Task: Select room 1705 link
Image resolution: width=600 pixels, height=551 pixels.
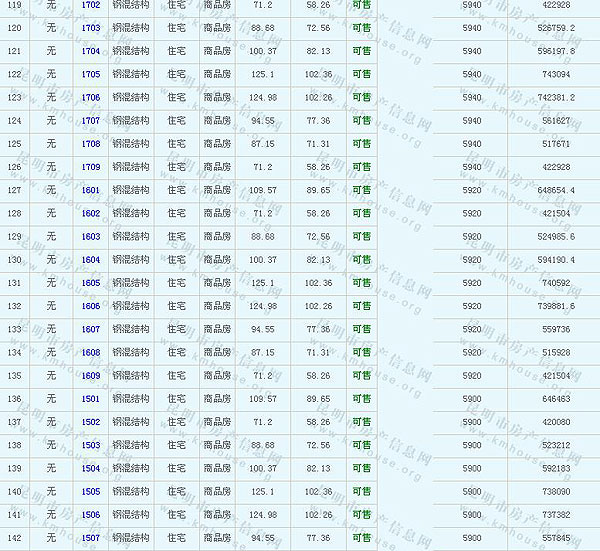Action: (x=91, y=74)
